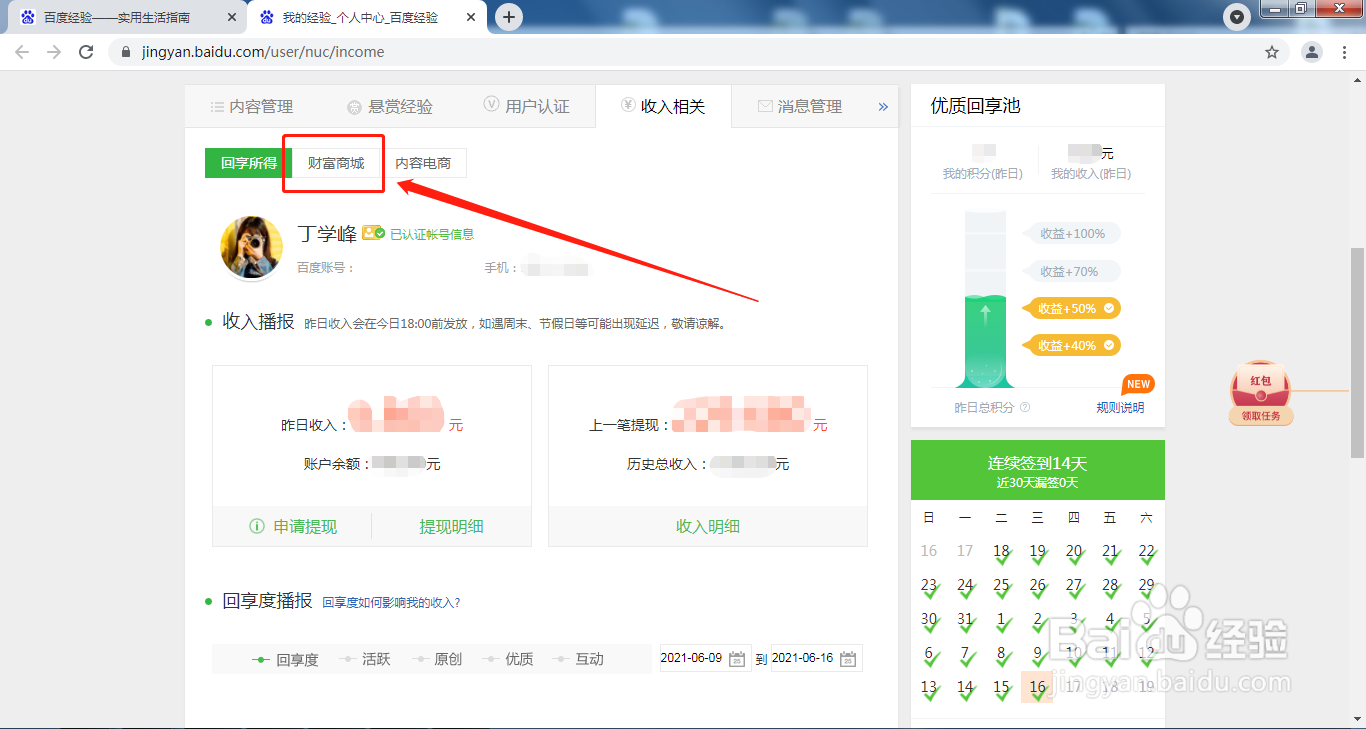This screenshot has height=729, width=1366.
Task: Select calendar day 31 in the sign-in calendar
Action: coord(965,620)
